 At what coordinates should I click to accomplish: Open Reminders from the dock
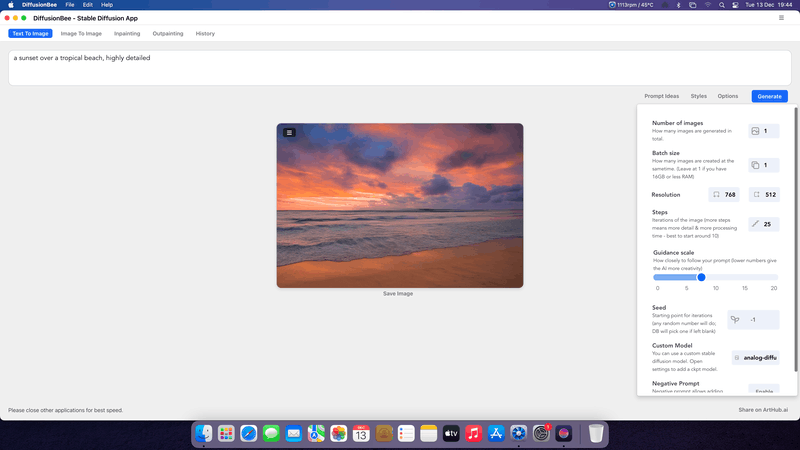pyautogui.click(x=406, y=434)
